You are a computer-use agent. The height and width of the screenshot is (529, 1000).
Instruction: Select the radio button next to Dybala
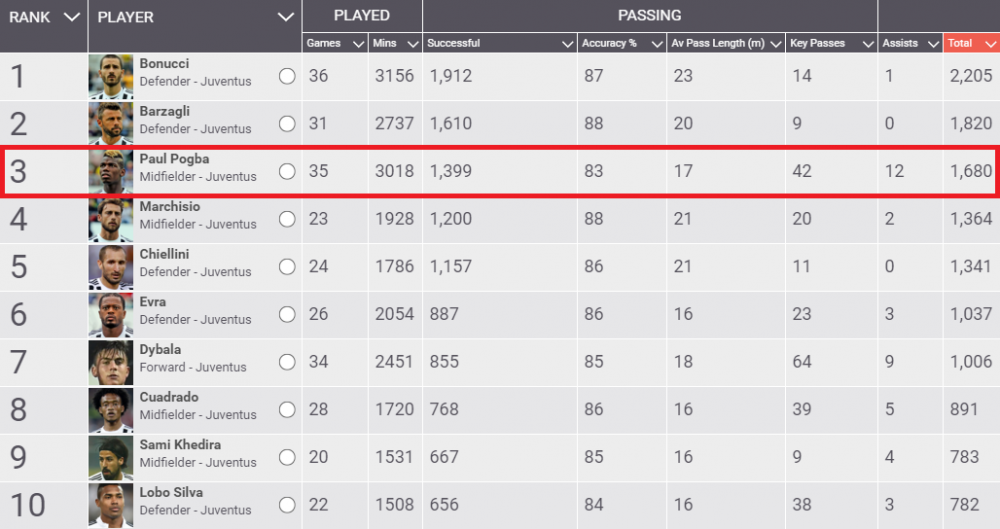click(x=287, y=362)
